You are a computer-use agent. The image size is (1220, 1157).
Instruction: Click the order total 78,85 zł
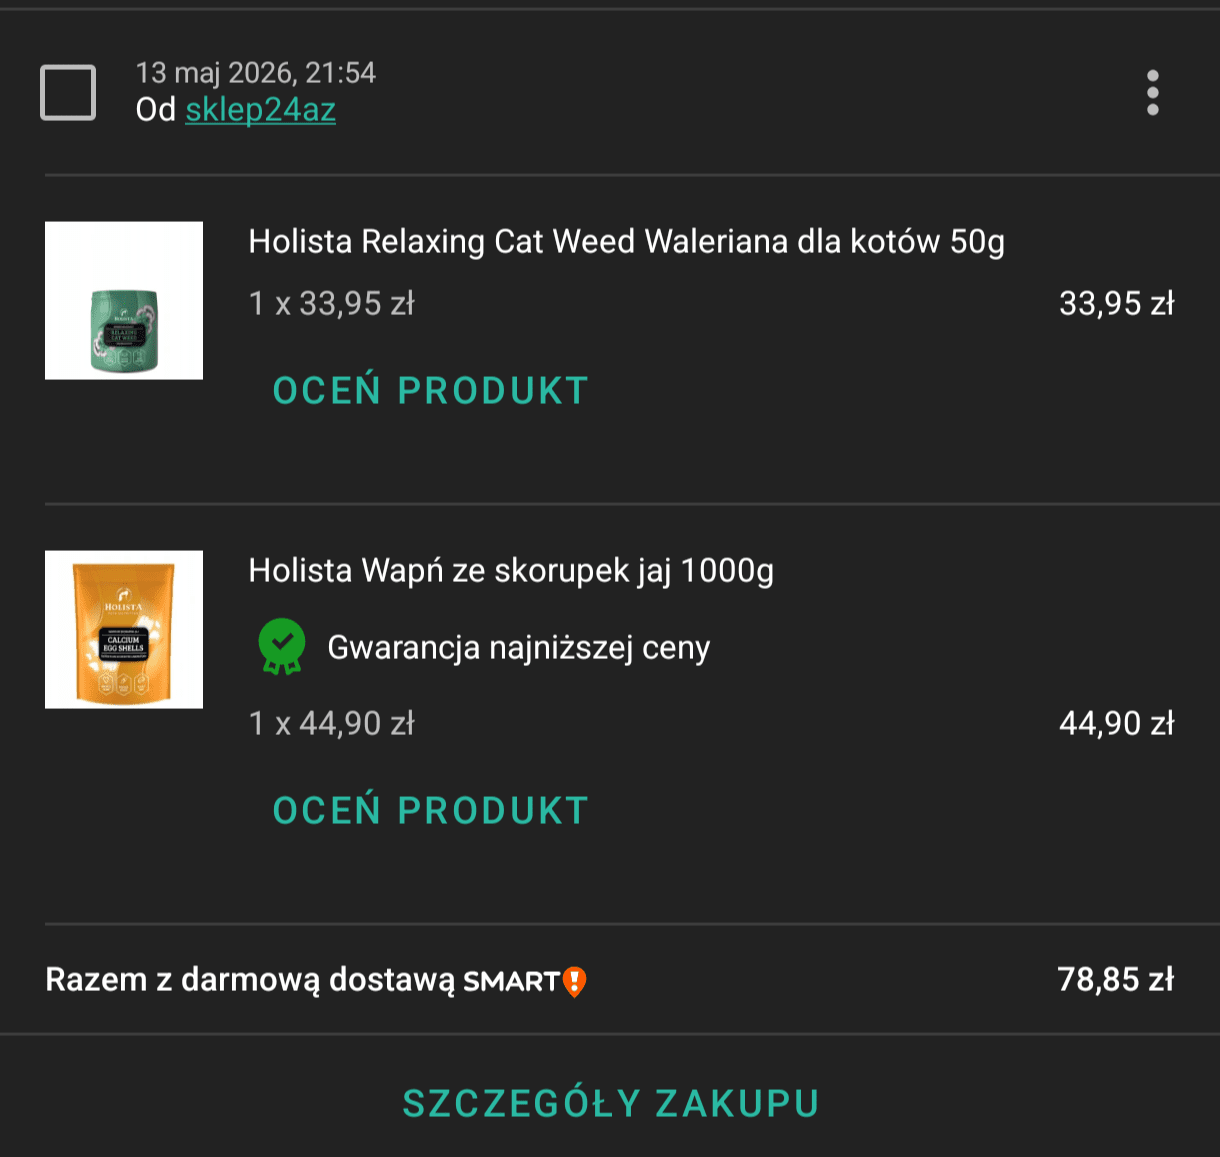(1116, 979)
